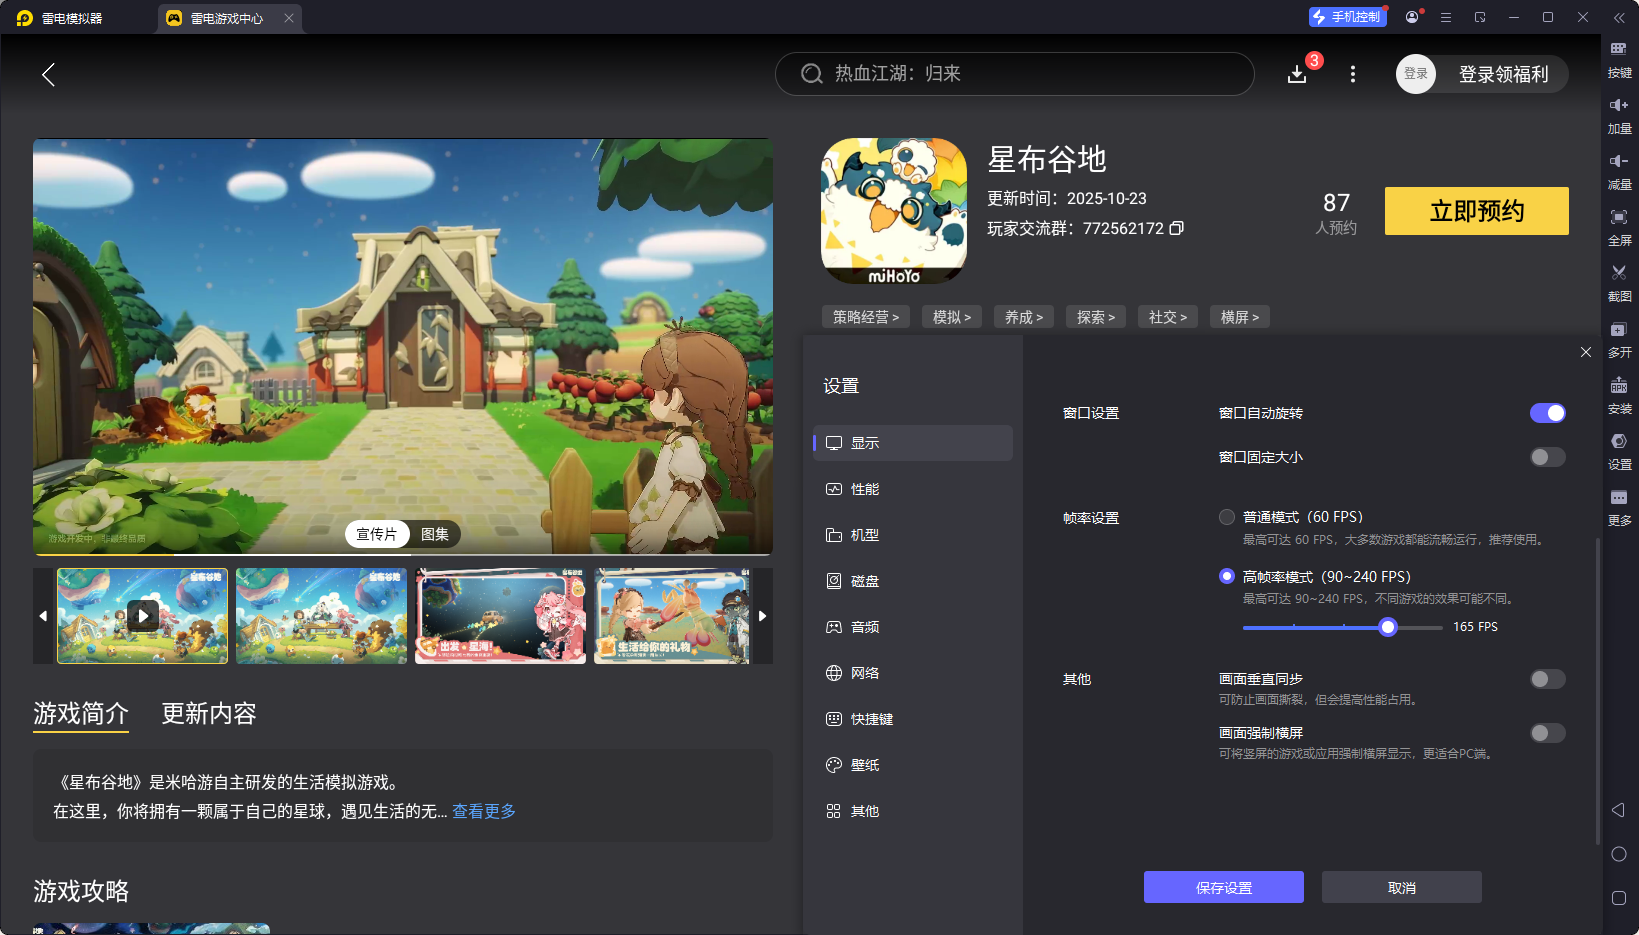Click the search box showing 热血江湖：归来

tap(1014, 74)
